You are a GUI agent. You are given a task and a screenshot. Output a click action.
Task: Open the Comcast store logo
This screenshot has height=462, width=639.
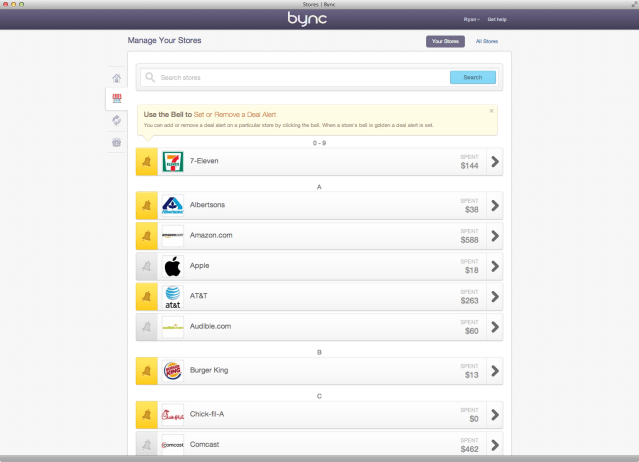(173, 445)
